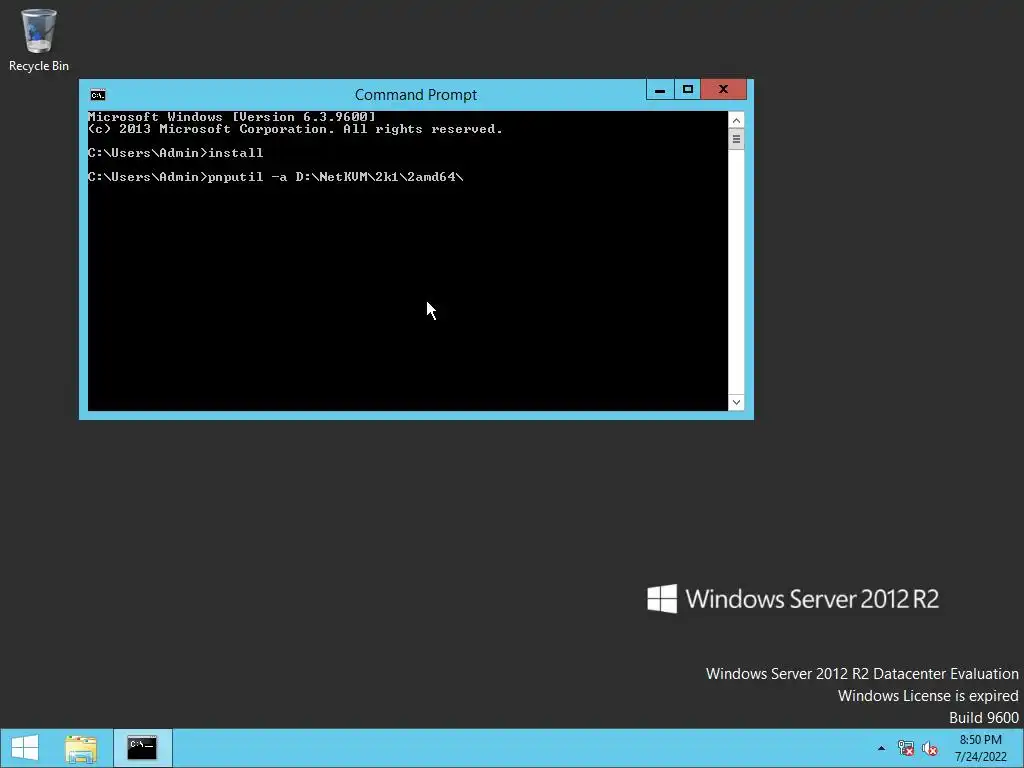Close the Command Prompt window
Image resolution: width=1024 pixels, height=768 pixels.
pyautogui.click(x=723, y=89)
